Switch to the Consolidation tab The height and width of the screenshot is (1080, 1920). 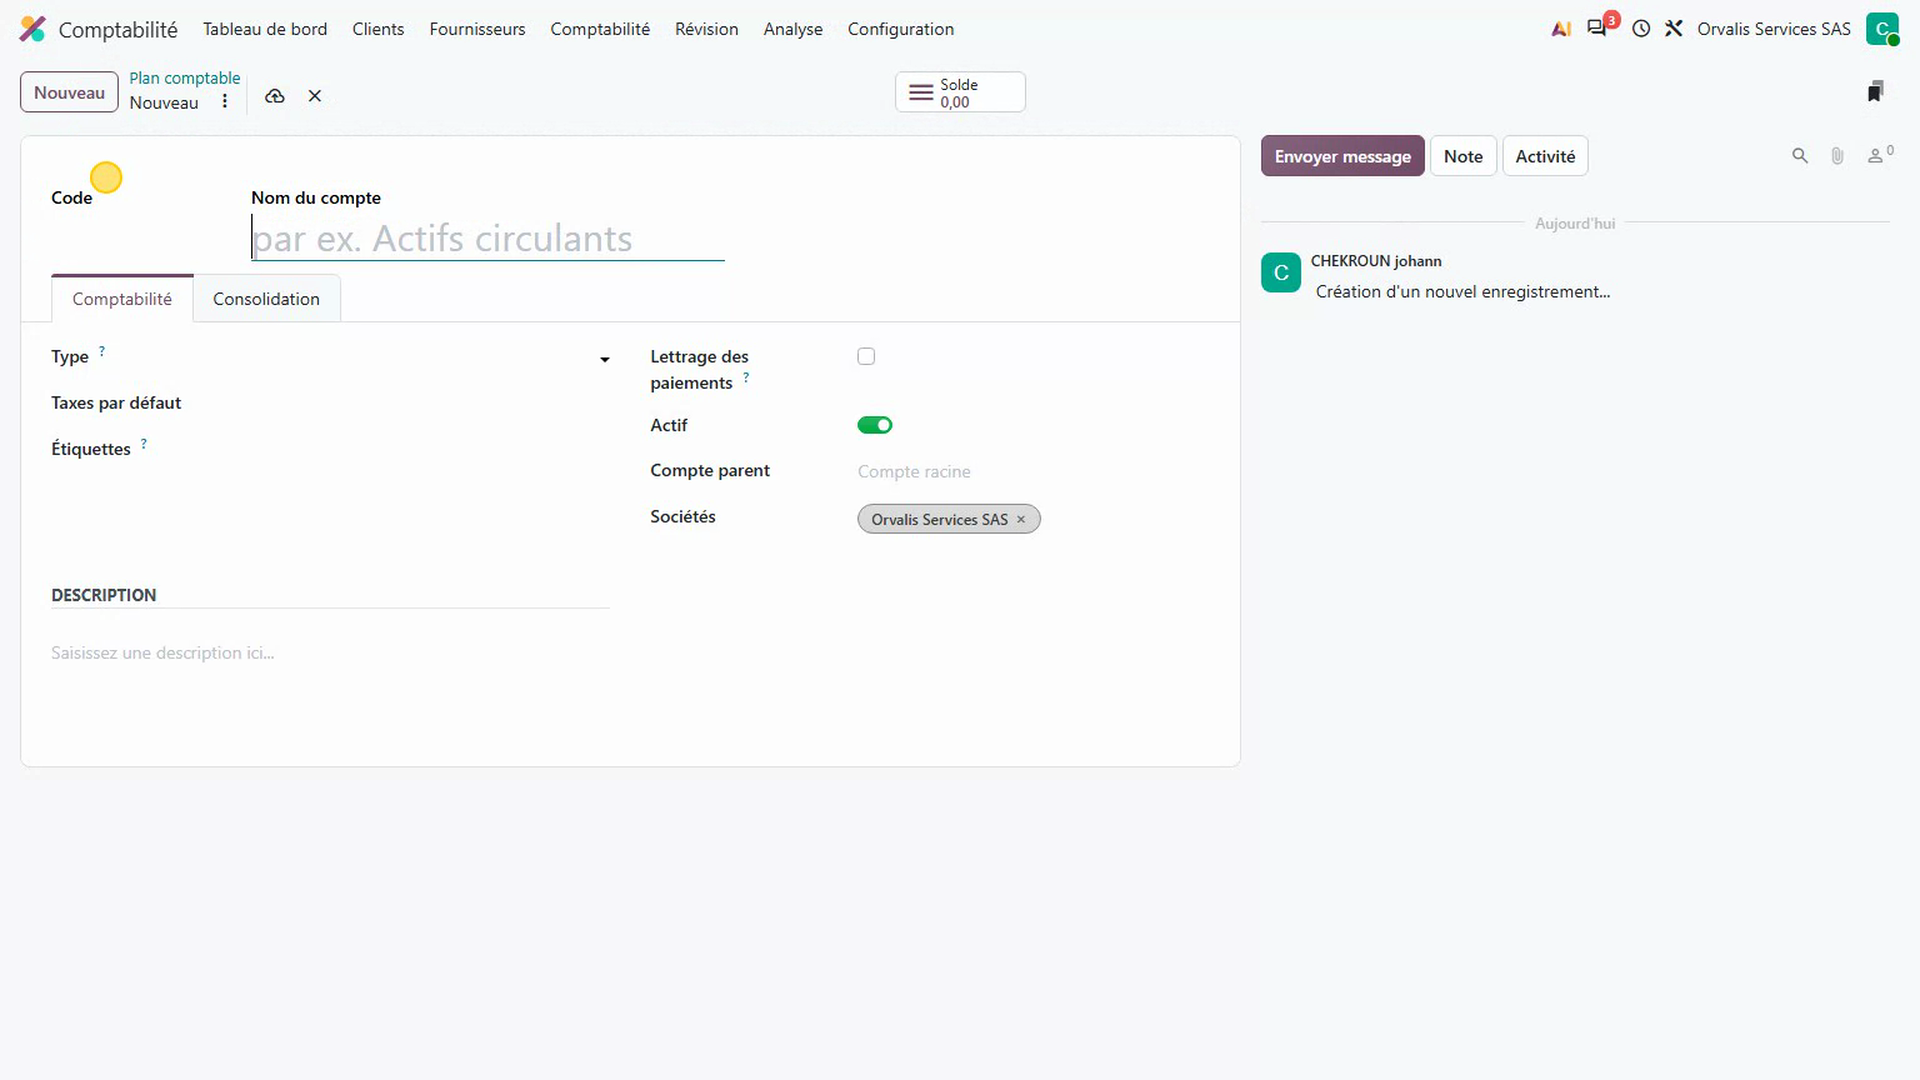tap(266, 299)
